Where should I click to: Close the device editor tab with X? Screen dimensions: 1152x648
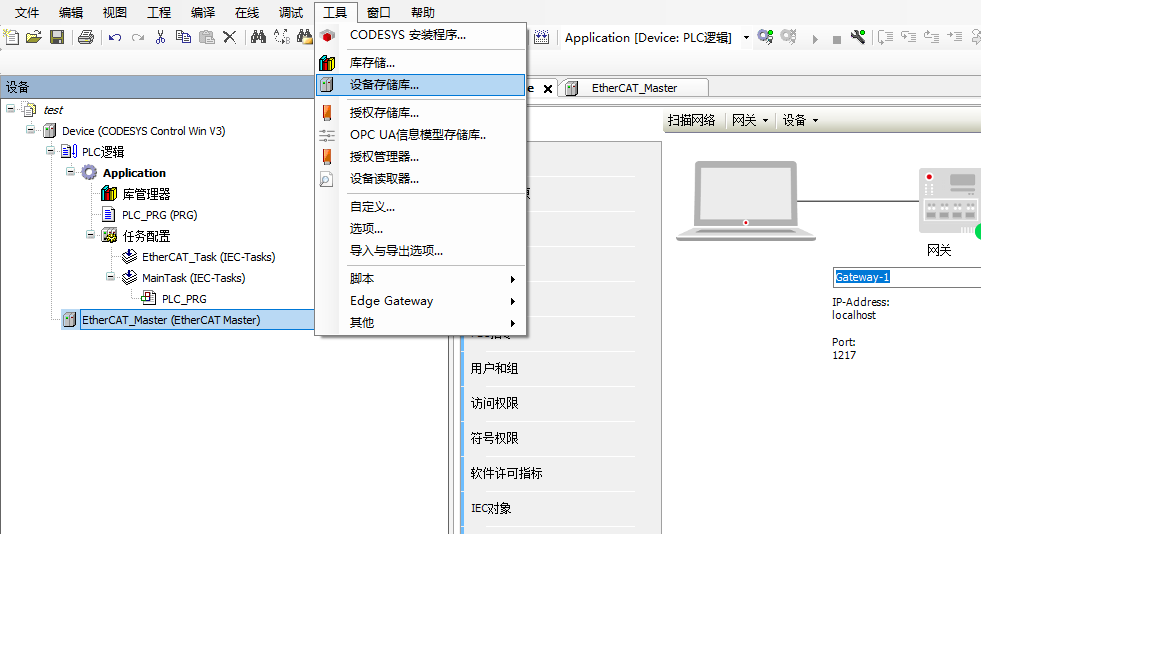pyautogui.click(x=548, y=89)
